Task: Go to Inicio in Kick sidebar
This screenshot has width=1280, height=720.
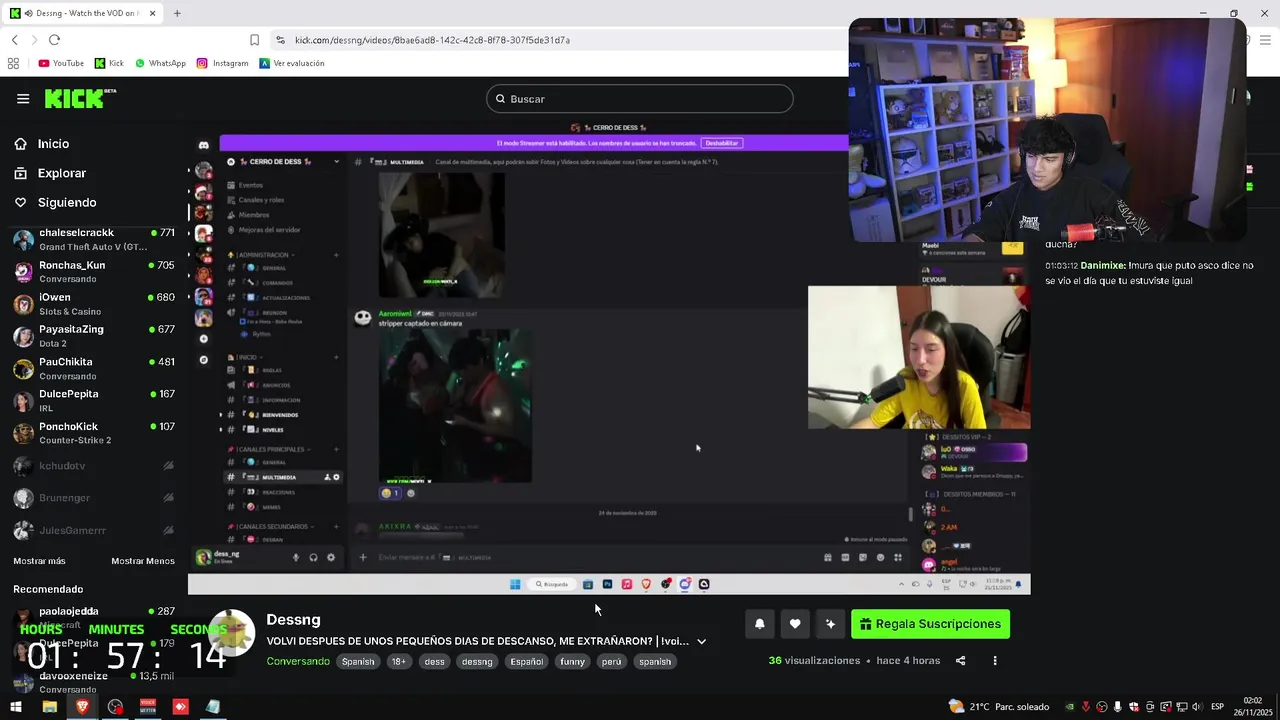Action: point(54,144)
